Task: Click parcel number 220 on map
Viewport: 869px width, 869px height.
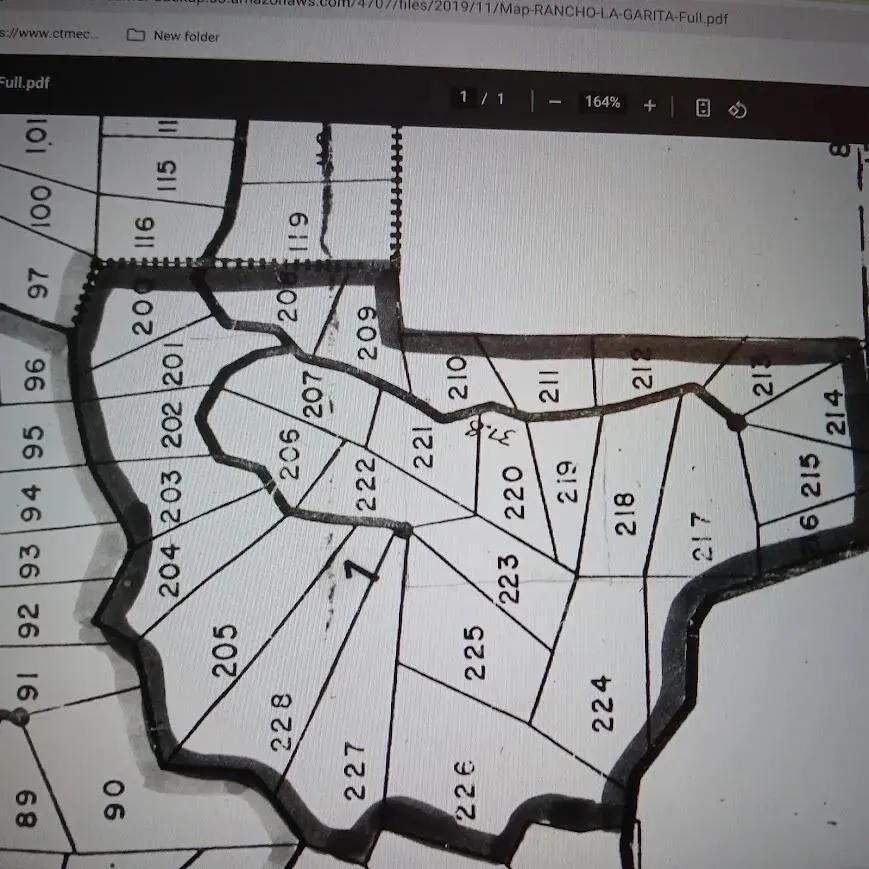Action: 513,492
